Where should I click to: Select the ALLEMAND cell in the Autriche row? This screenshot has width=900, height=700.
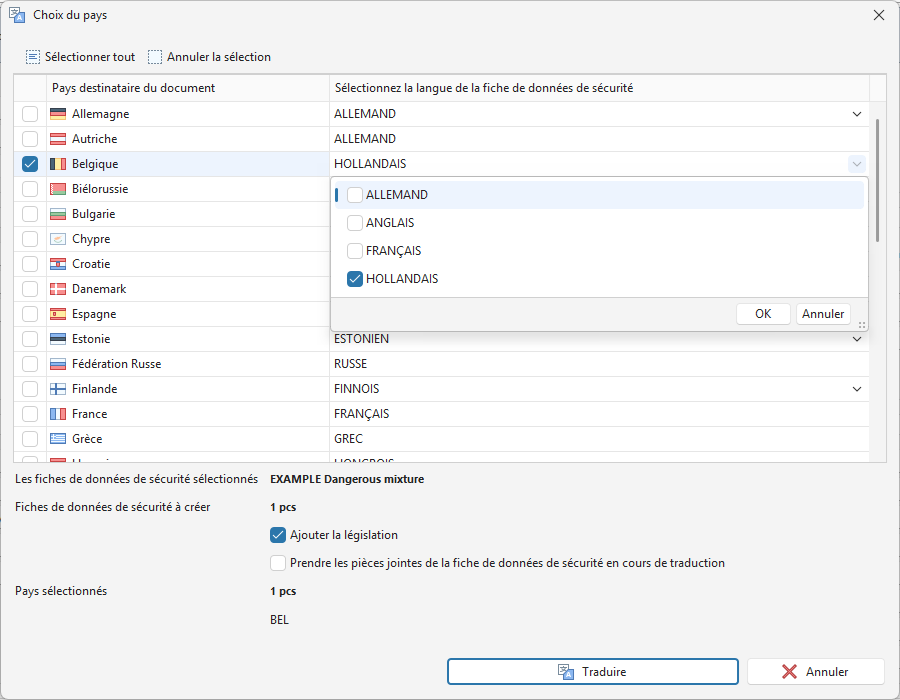[599, 139]
